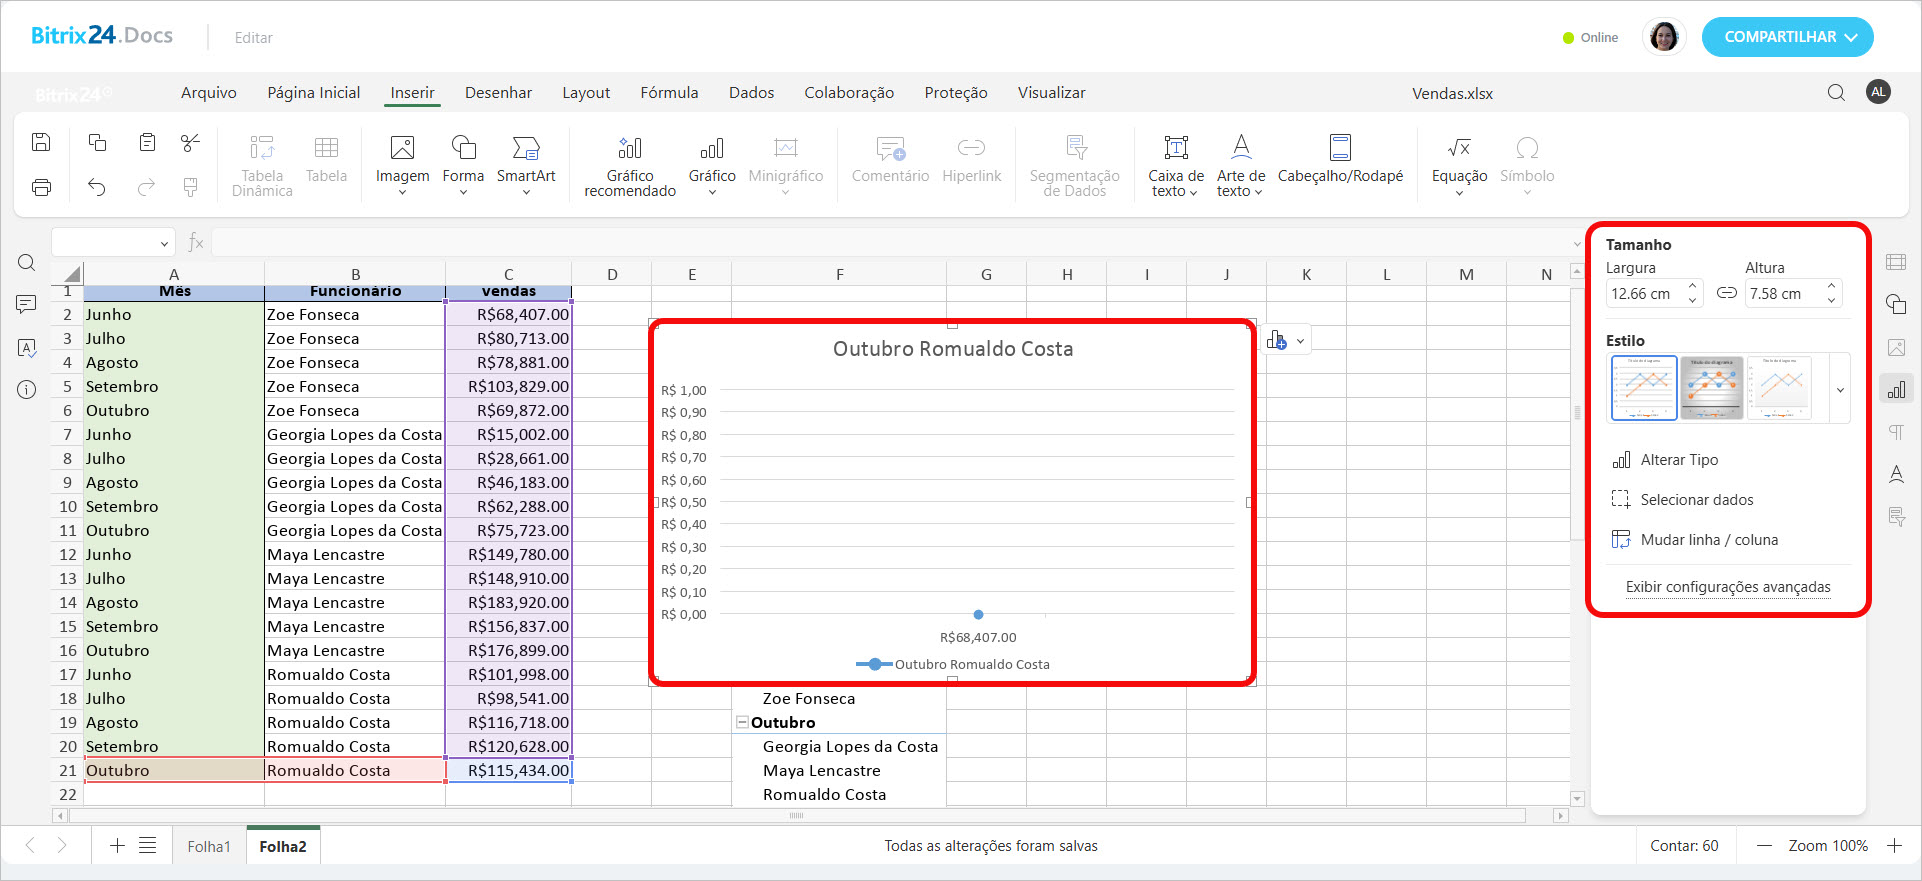Viewport: 1922px width, 881px height.
Task: Expand the chart style gallery
Action: [x=1840, y=390]
